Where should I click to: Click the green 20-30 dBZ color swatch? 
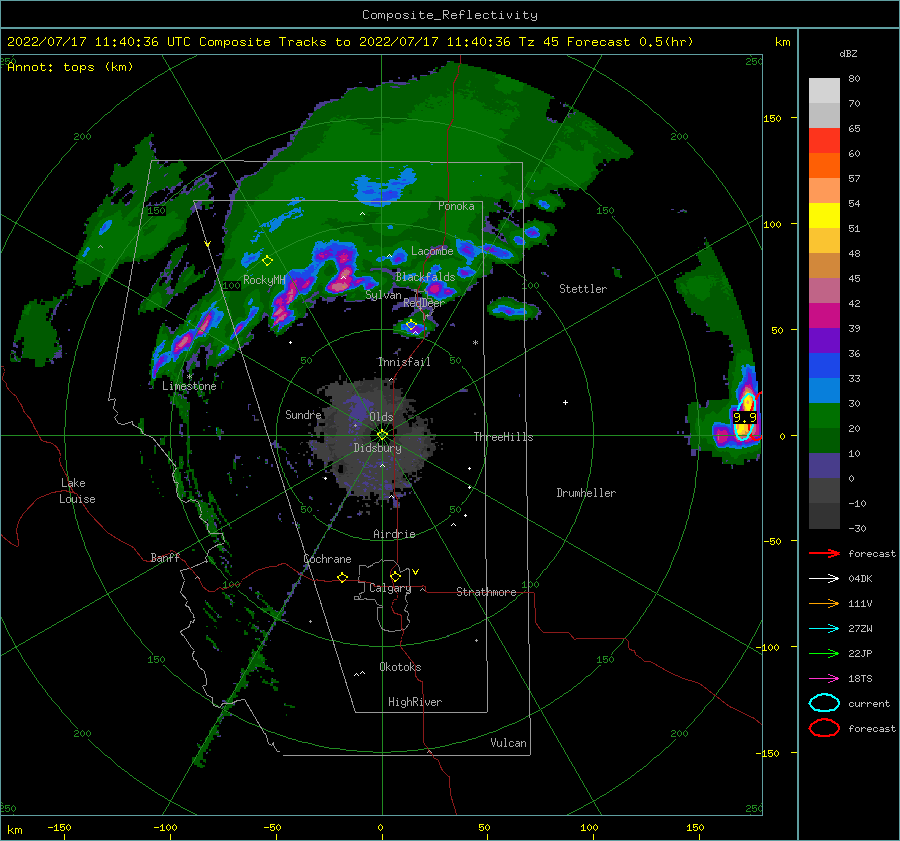coord(824,416)
